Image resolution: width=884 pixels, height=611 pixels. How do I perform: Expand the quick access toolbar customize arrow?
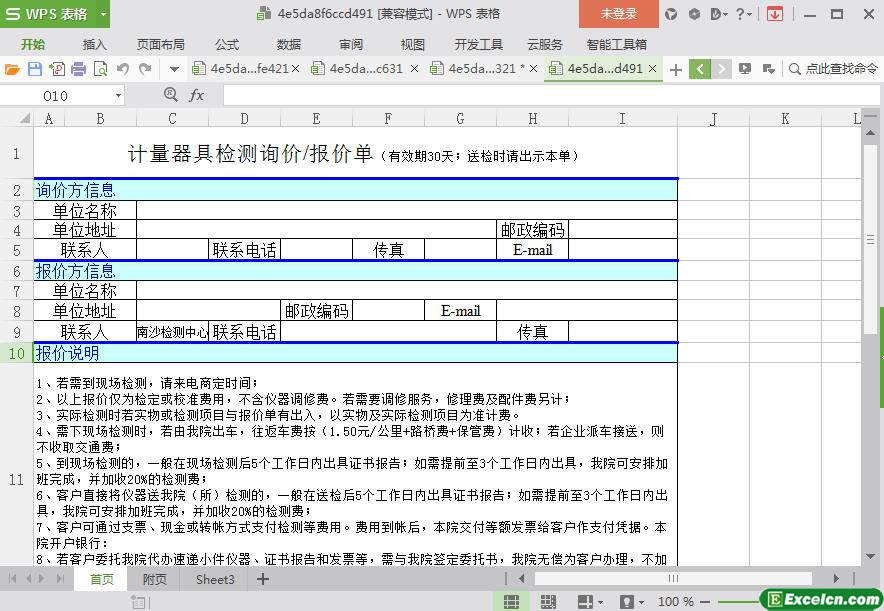pyautogui.click(x=174, y=69)
